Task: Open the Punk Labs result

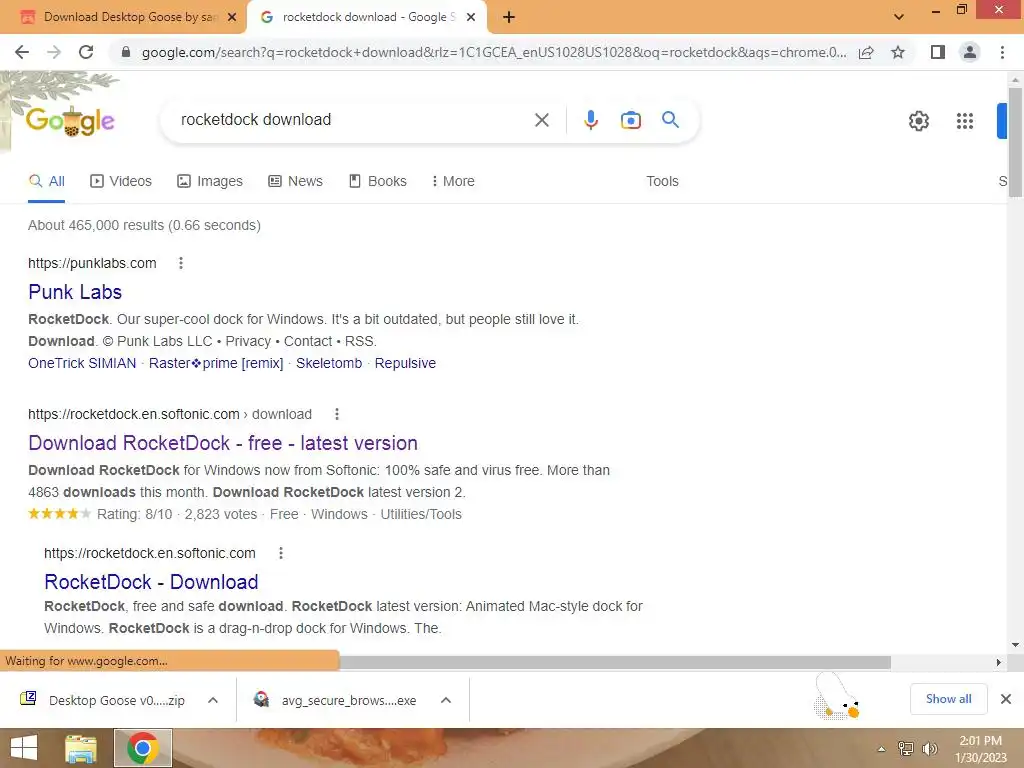Action: [x=75, y=292]
